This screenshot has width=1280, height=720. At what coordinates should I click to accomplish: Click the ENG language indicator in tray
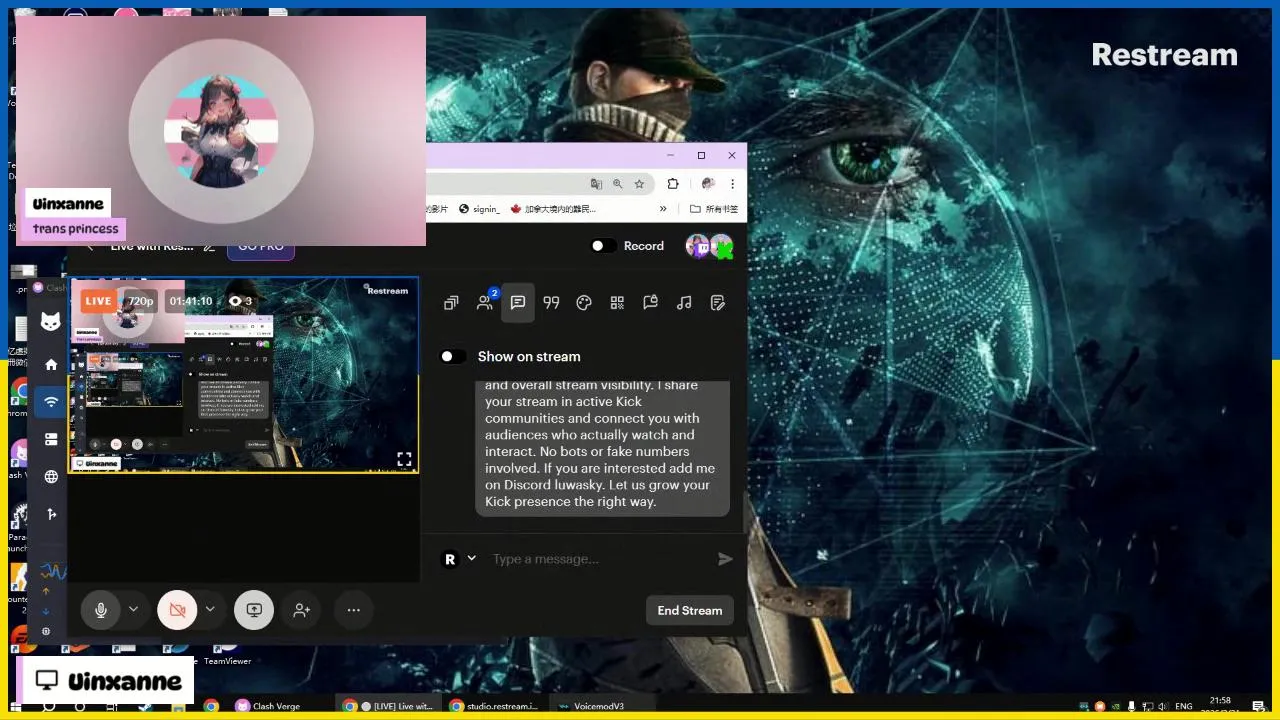click(x=1183, y=706)
